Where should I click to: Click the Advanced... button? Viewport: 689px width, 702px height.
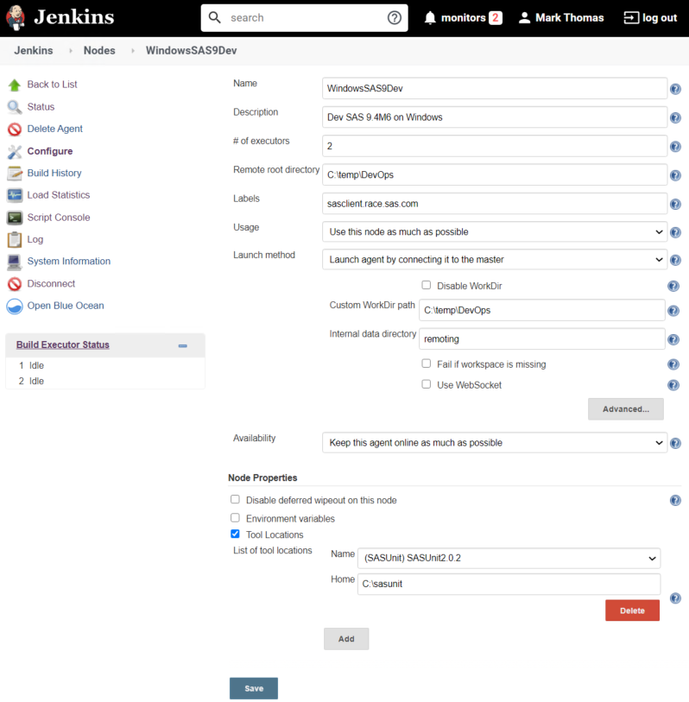coord(626,409)
